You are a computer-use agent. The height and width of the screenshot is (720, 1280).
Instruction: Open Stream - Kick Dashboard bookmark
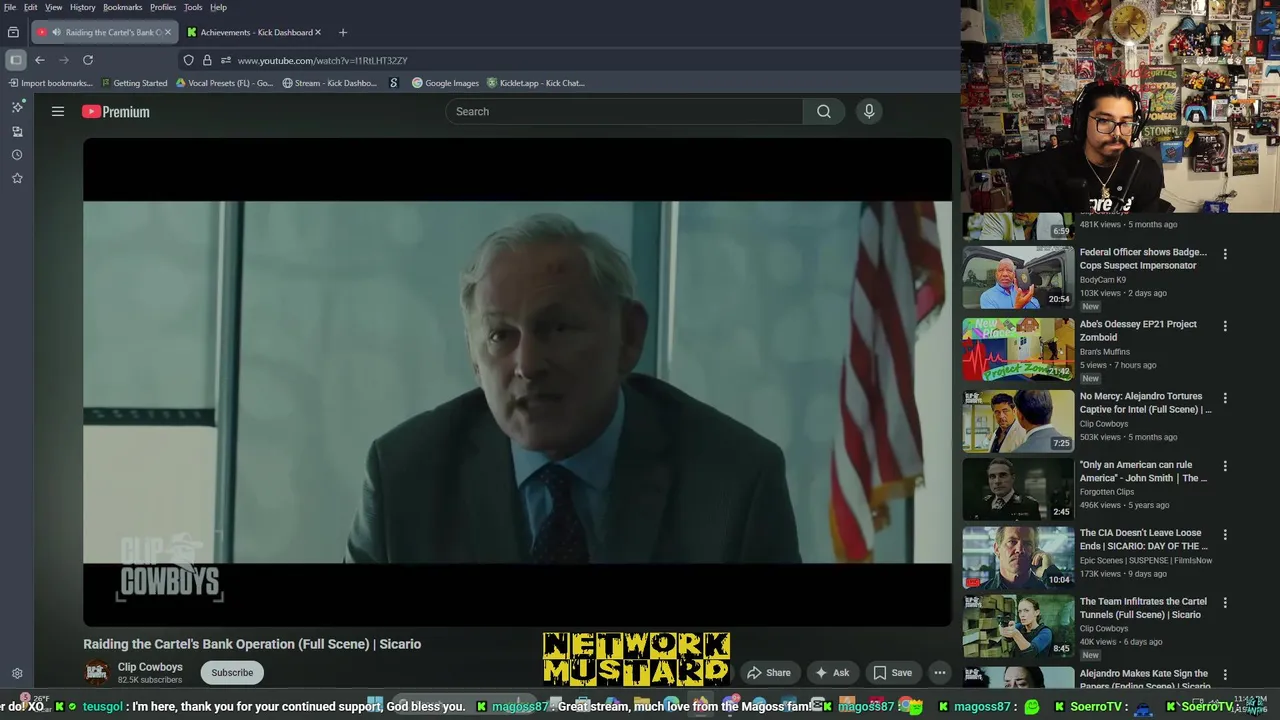[330, 83]
